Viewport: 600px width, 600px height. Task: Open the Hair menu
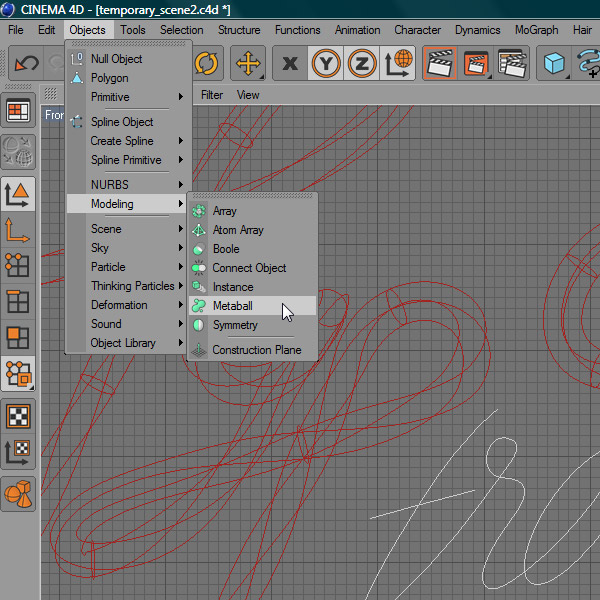click(582, 30)
